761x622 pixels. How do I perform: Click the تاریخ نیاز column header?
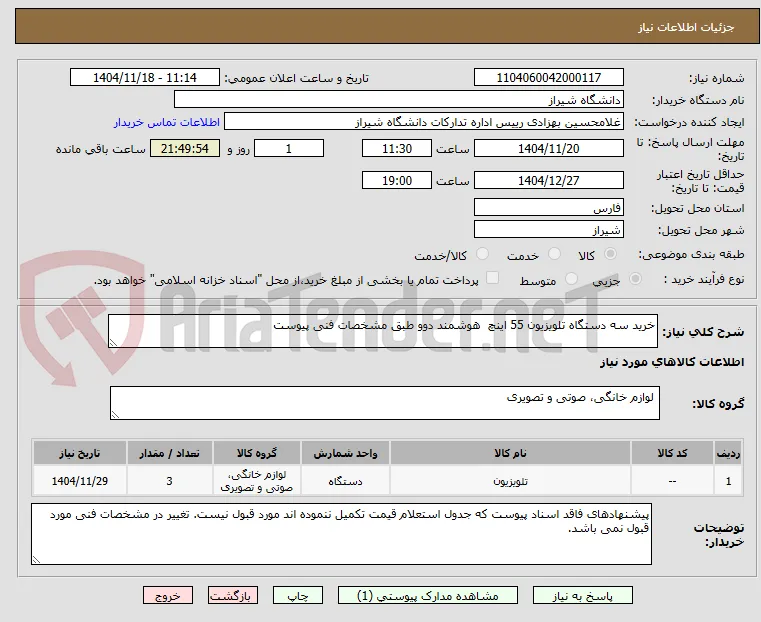pyautogui.click(x=80, y=453)
